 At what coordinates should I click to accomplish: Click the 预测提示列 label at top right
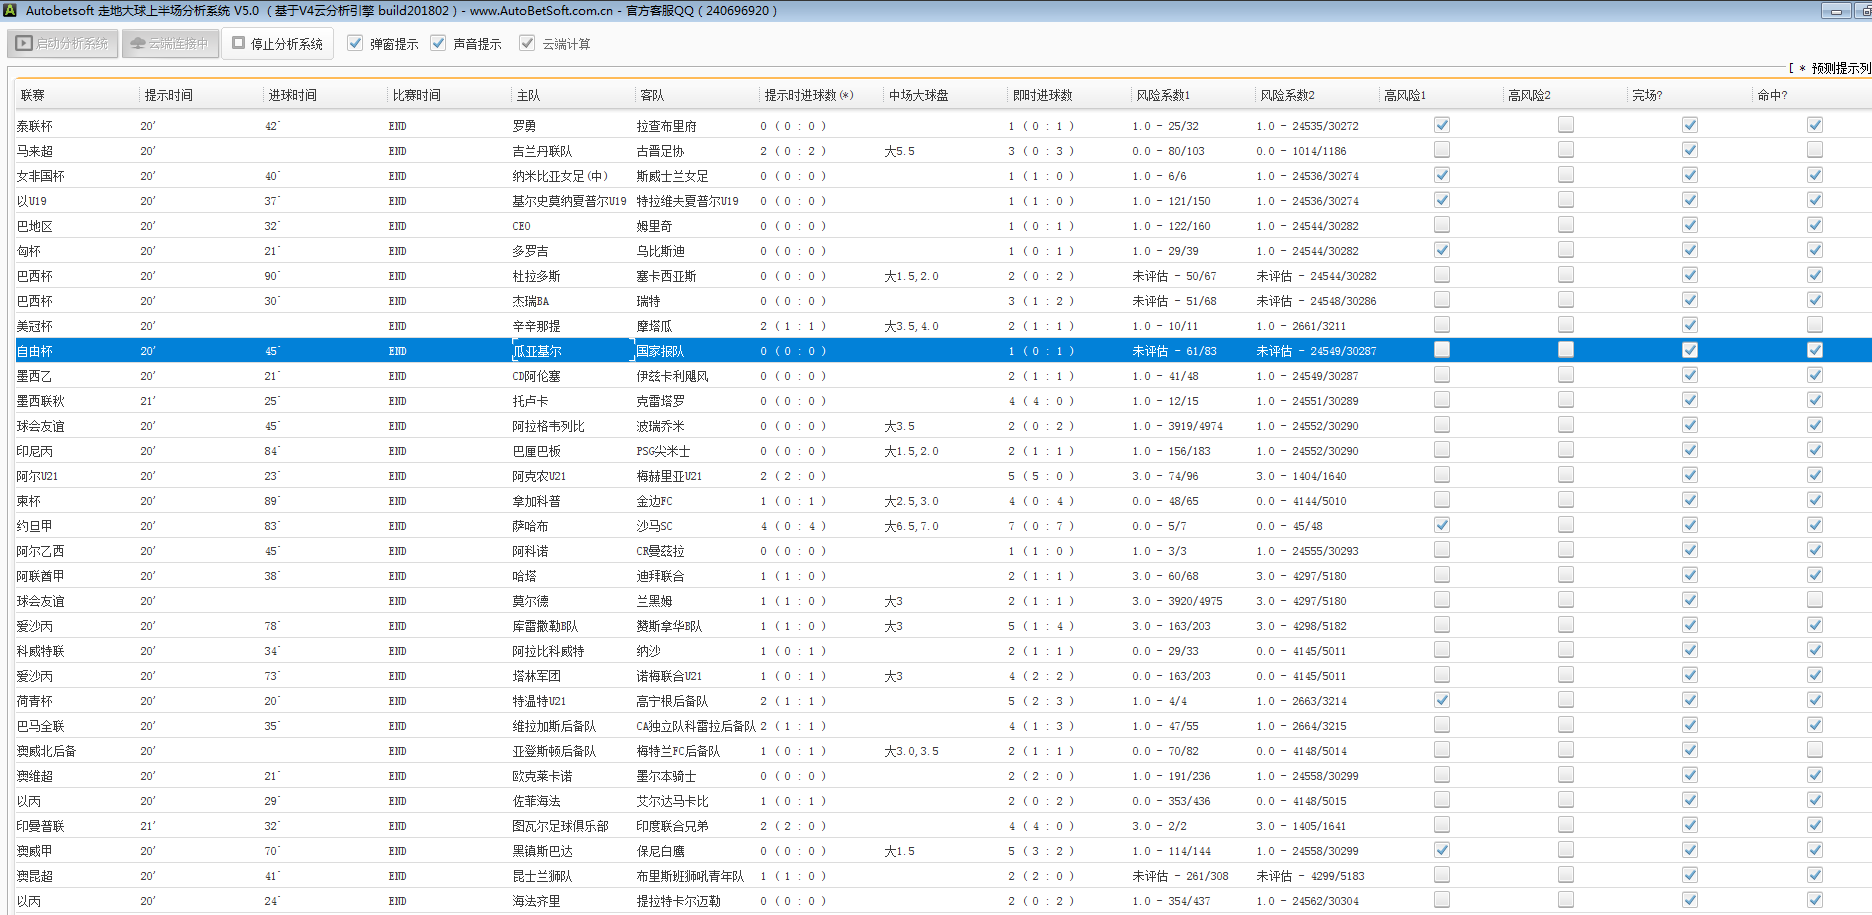click(1838, 68)
